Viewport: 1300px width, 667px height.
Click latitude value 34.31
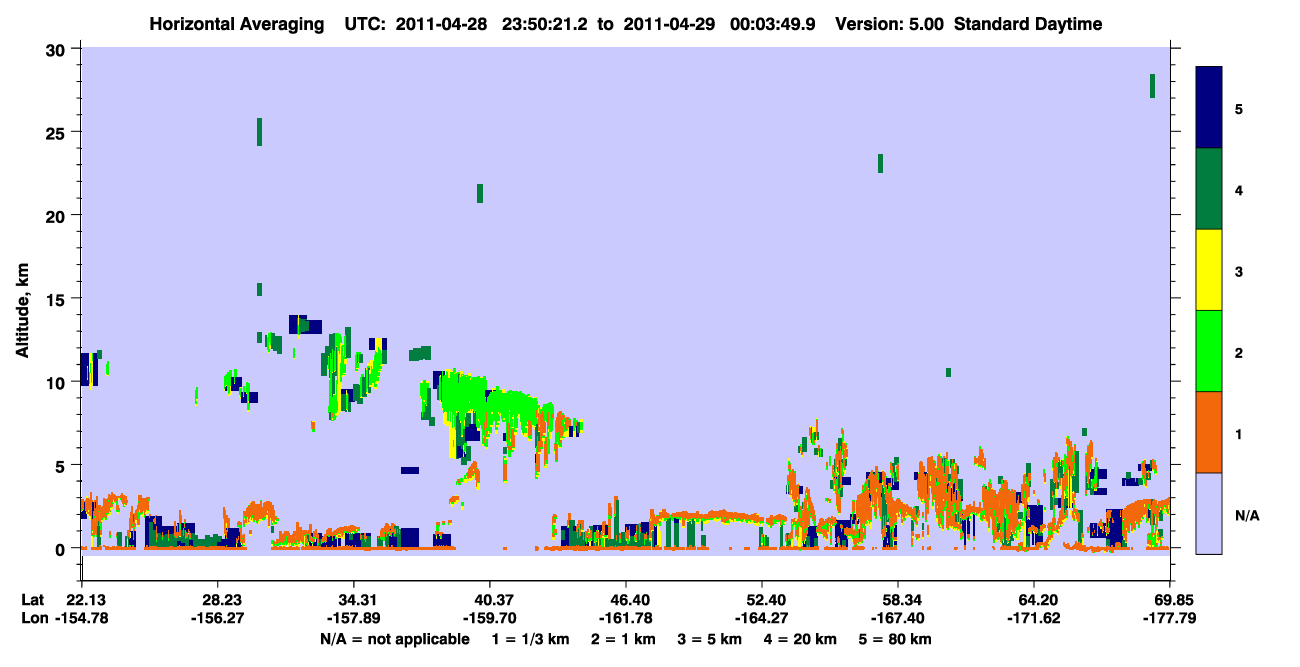point(354,600)
